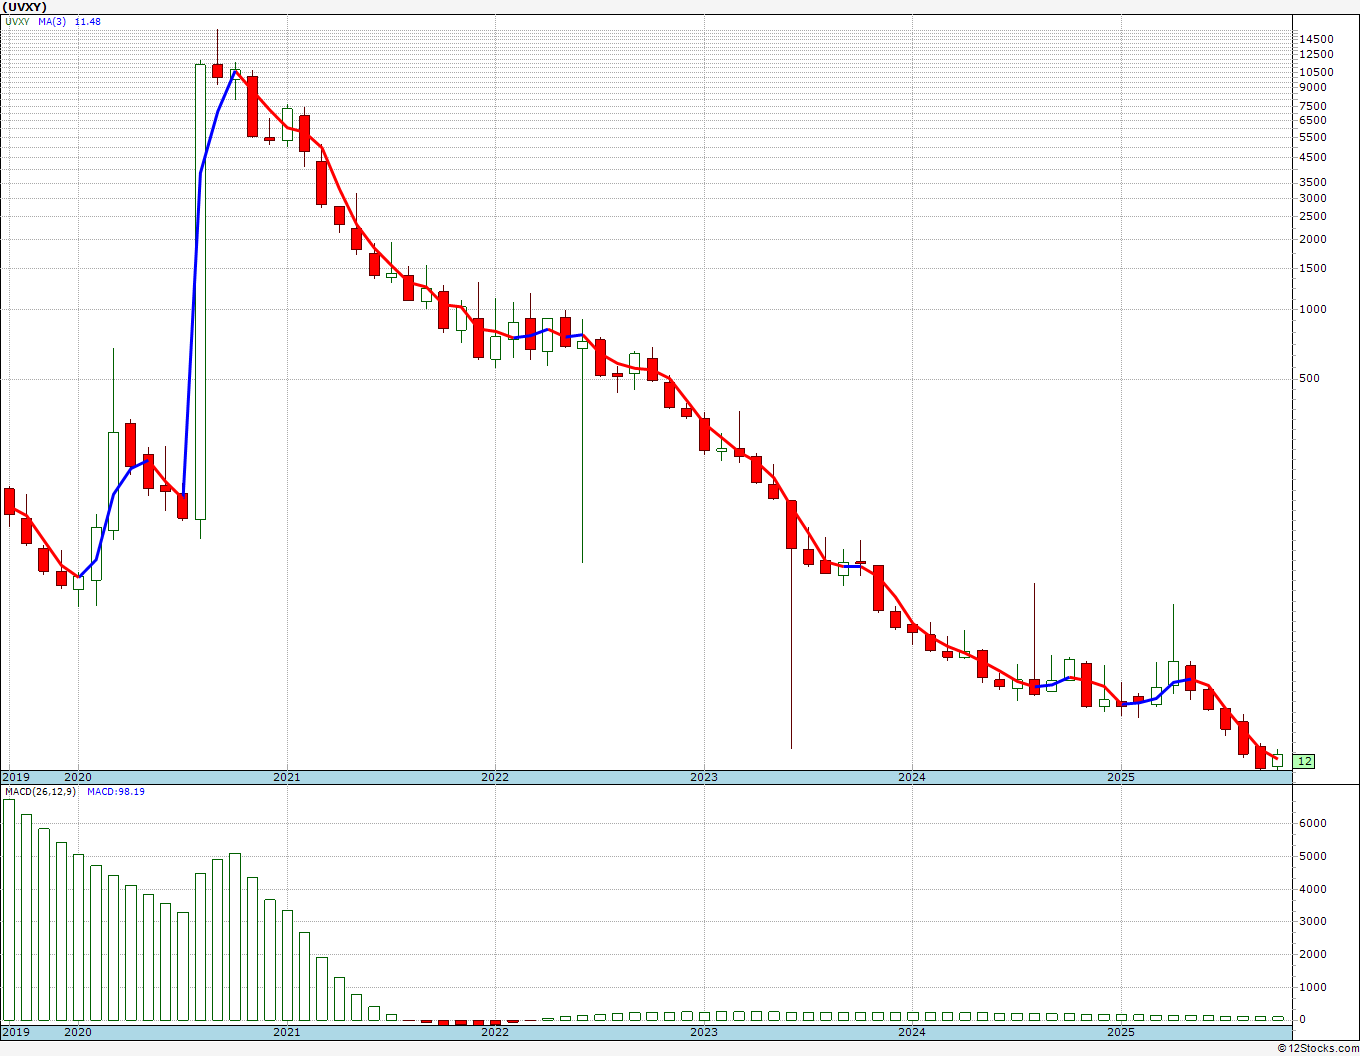Click the current price tag showing 12

[x=1304, y=761]
